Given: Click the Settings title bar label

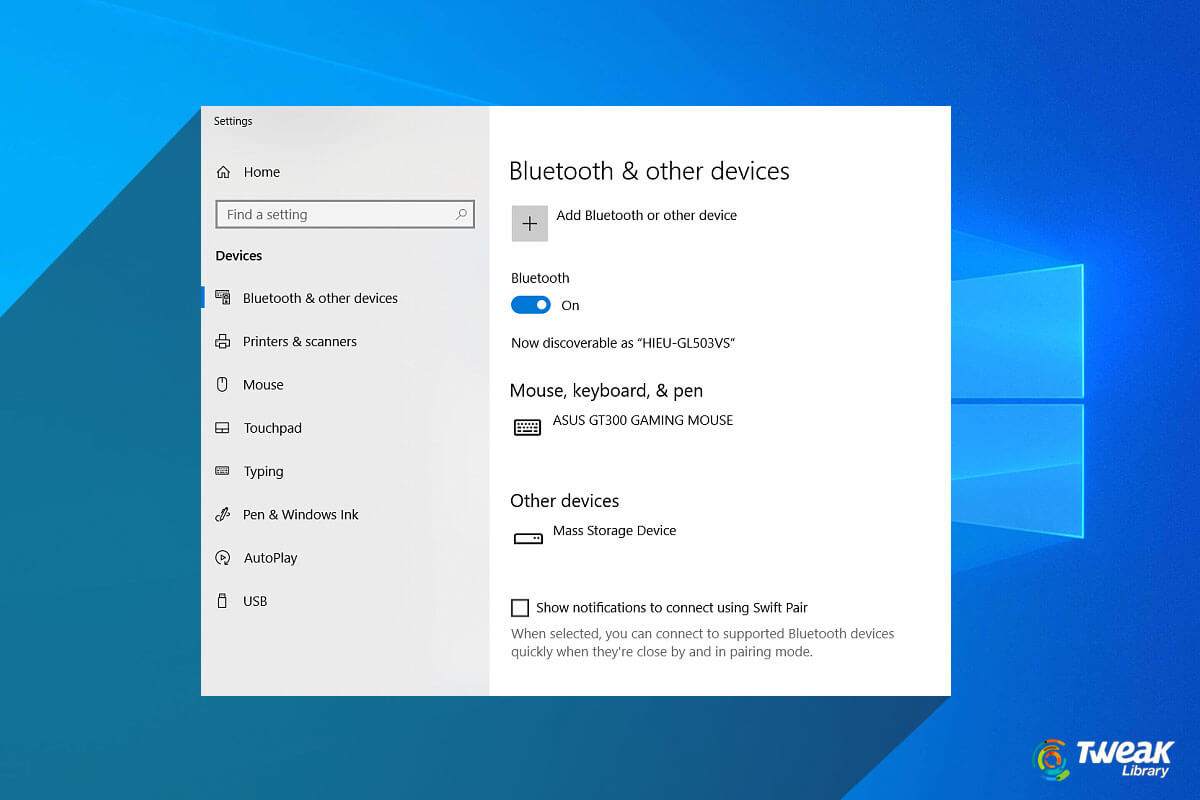Looking at the screenshot, I should pos(232,121).
